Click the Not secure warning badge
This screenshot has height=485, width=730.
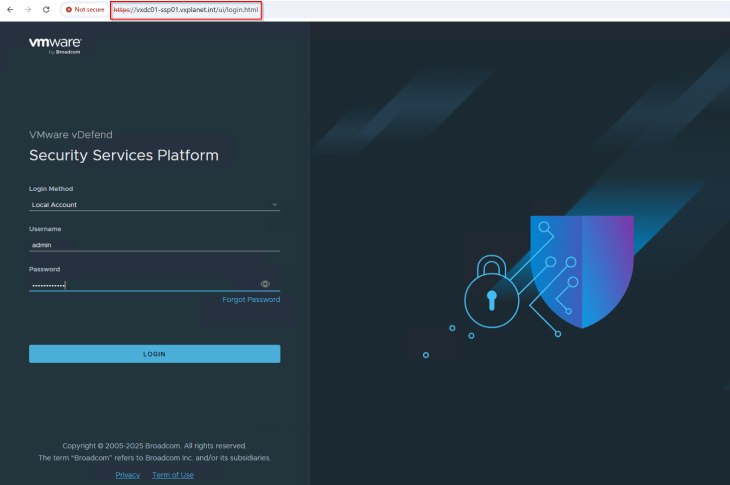85,9
